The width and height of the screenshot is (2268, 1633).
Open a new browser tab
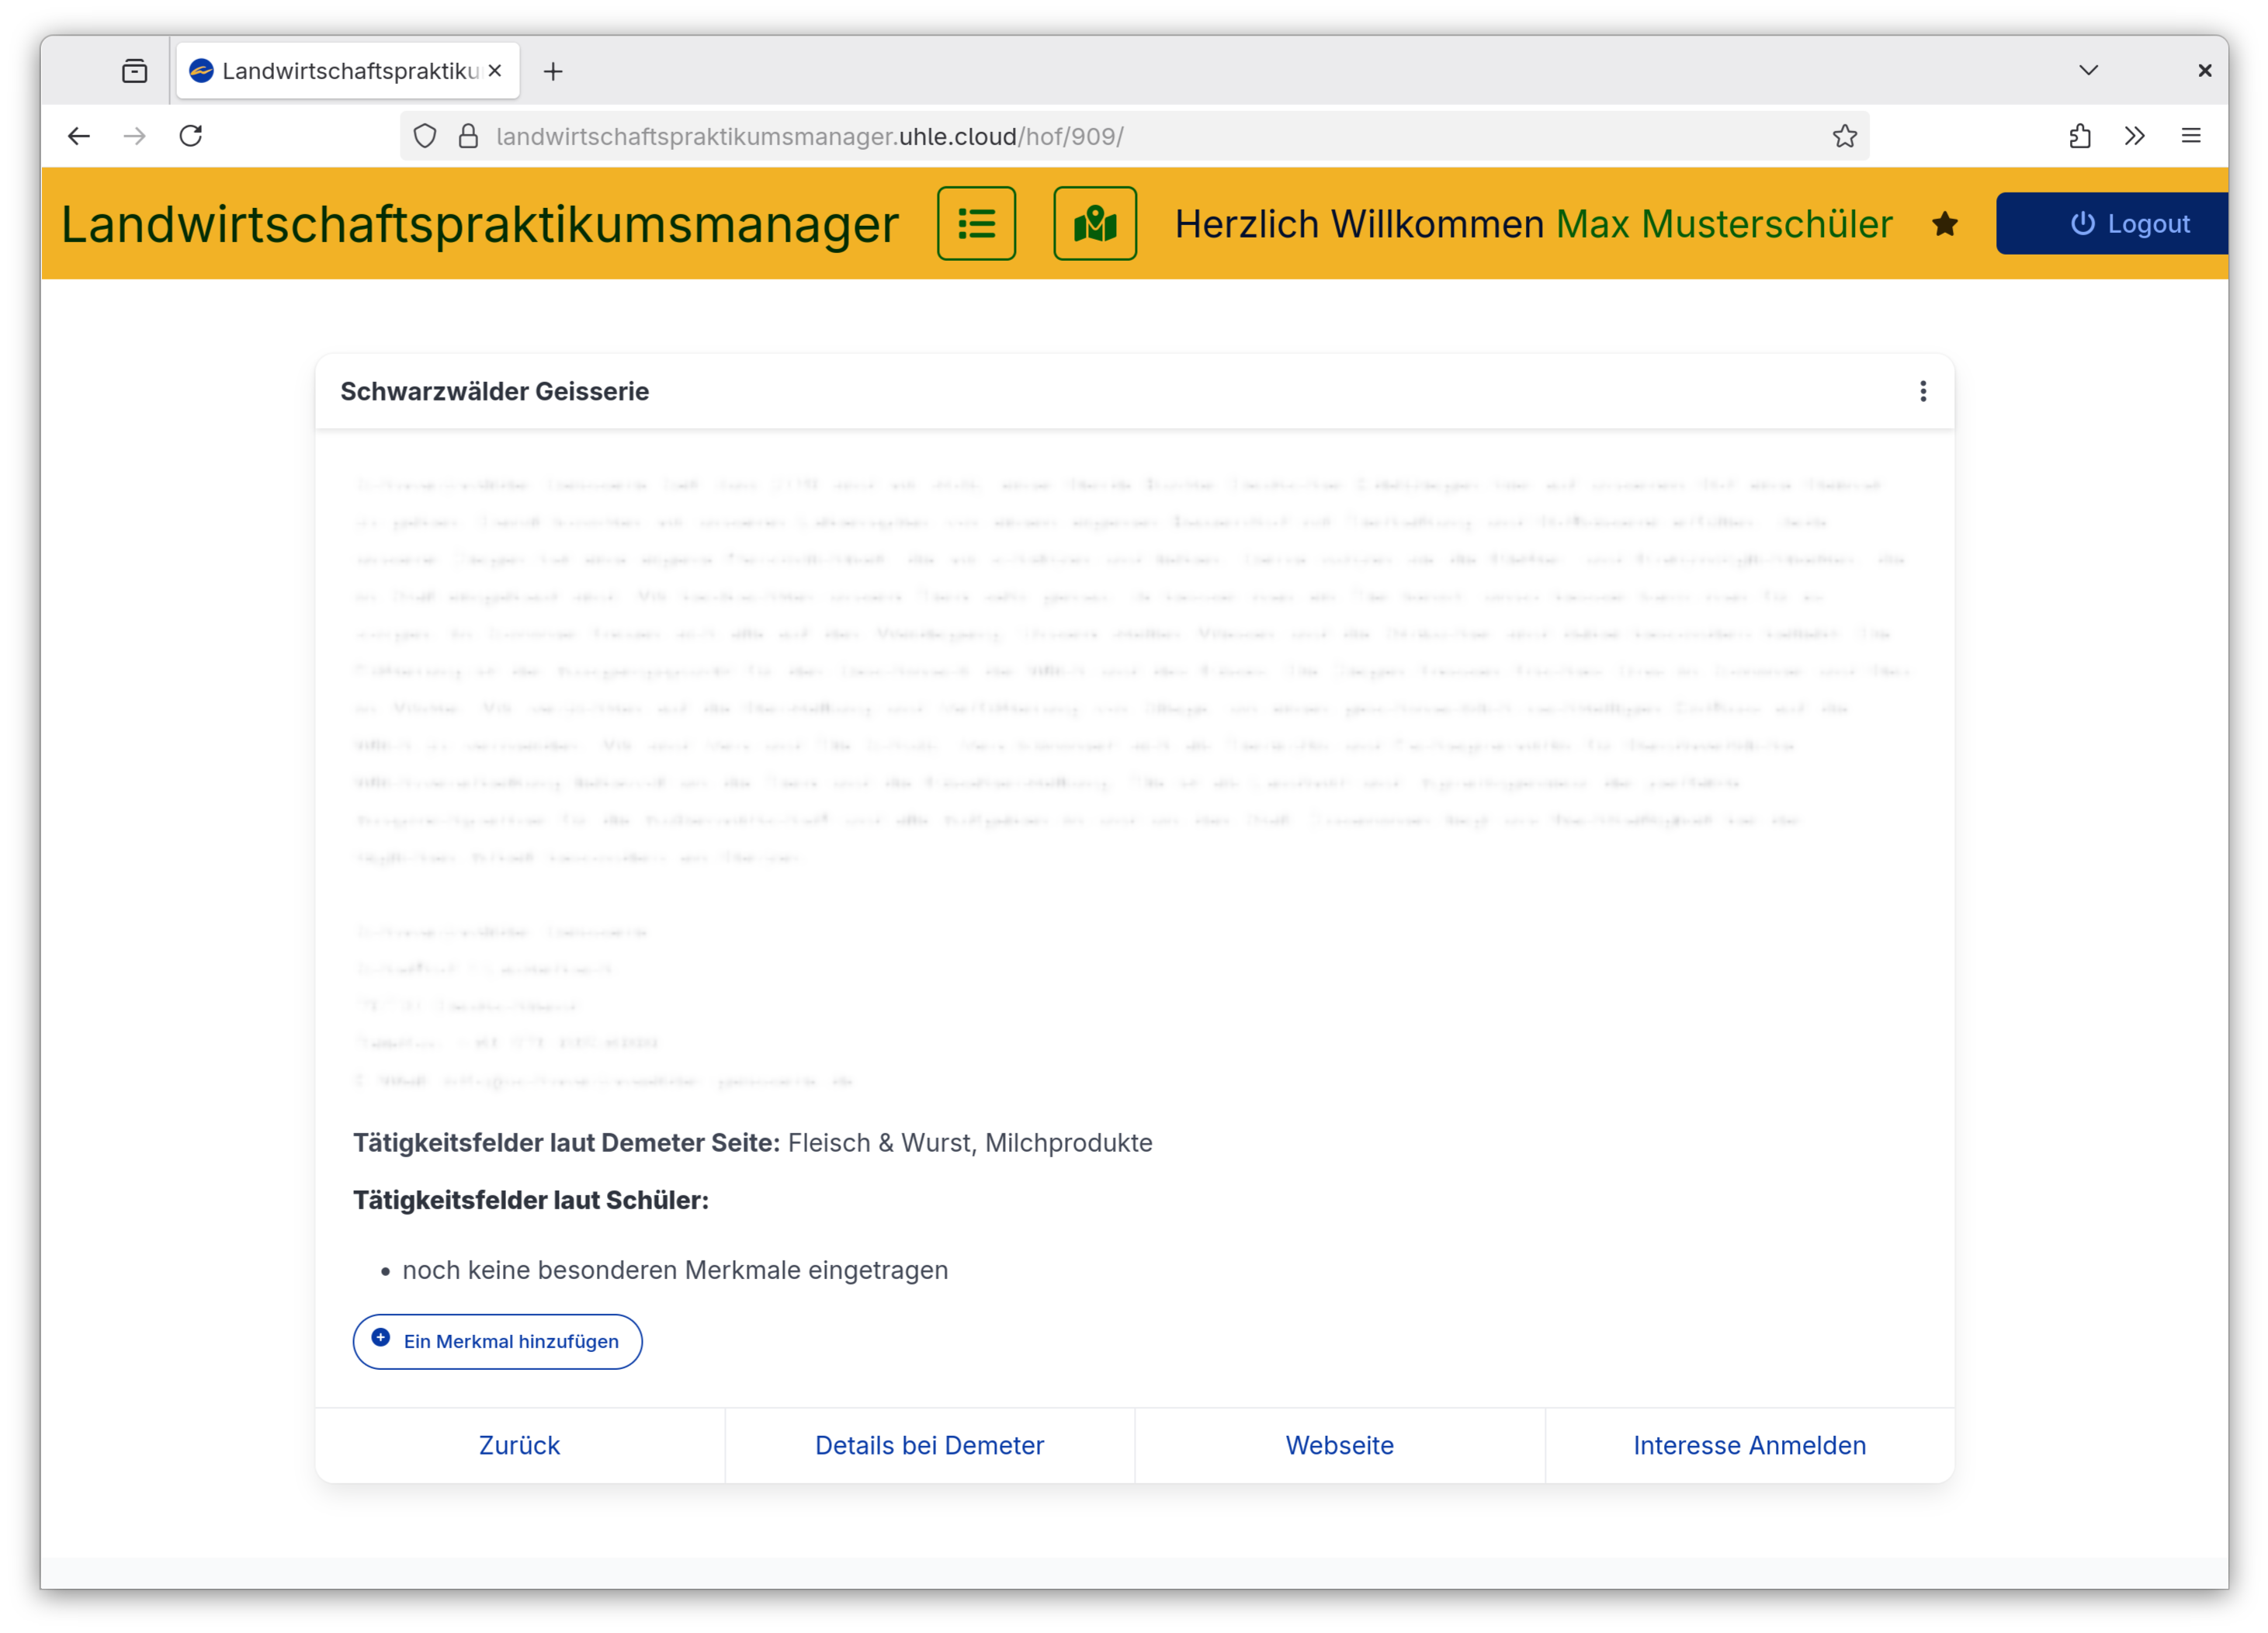coord(553,71)
